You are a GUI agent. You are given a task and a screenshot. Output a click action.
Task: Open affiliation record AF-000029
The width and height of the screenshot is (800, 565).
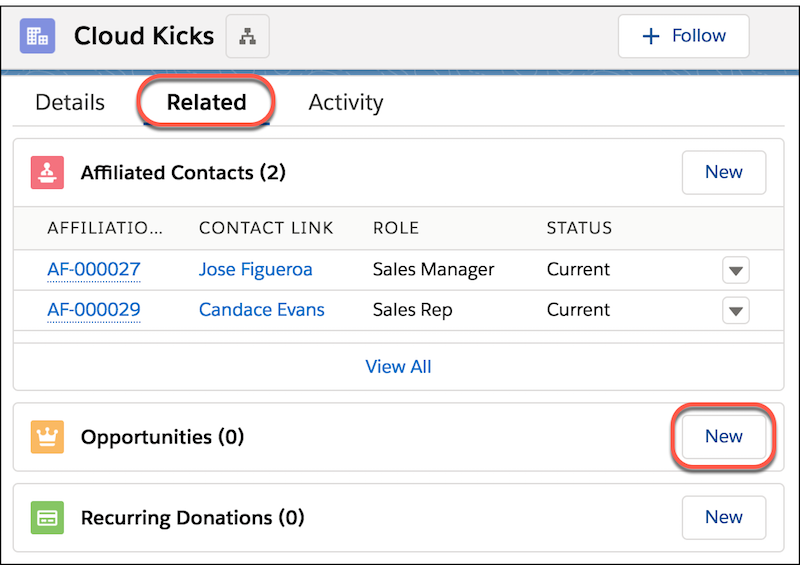pos(94,310)
